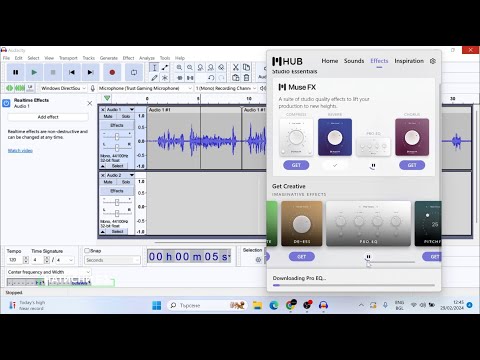480x360 pixels.
Task: Click the Copy icon in edit toolbar
Action: tap(246, 67)
